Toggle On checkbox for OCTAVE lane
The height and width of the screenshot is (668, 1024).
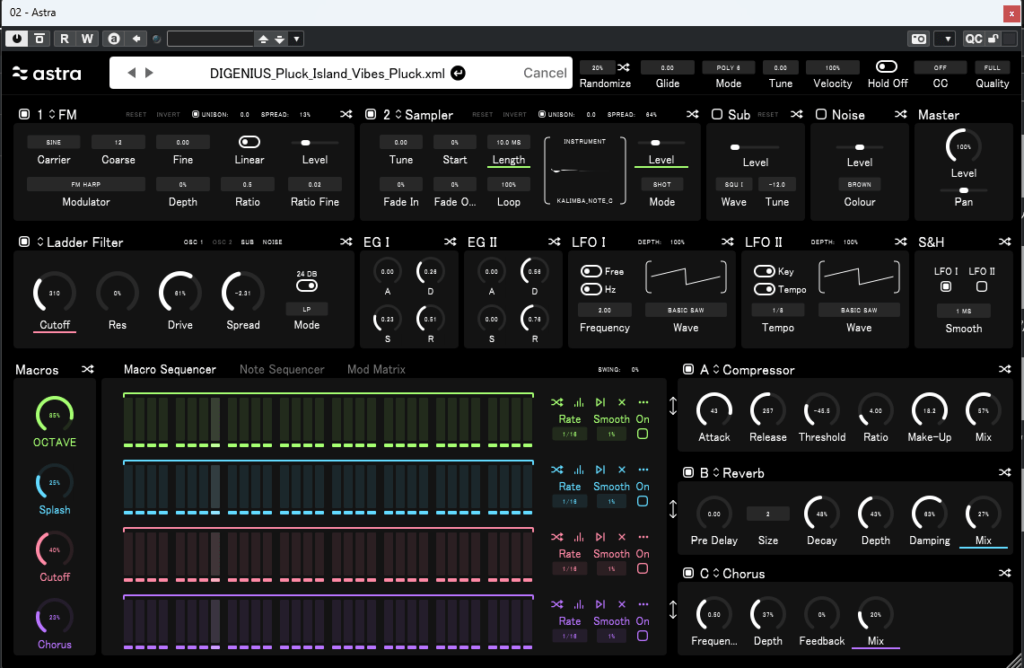[643, 434]
